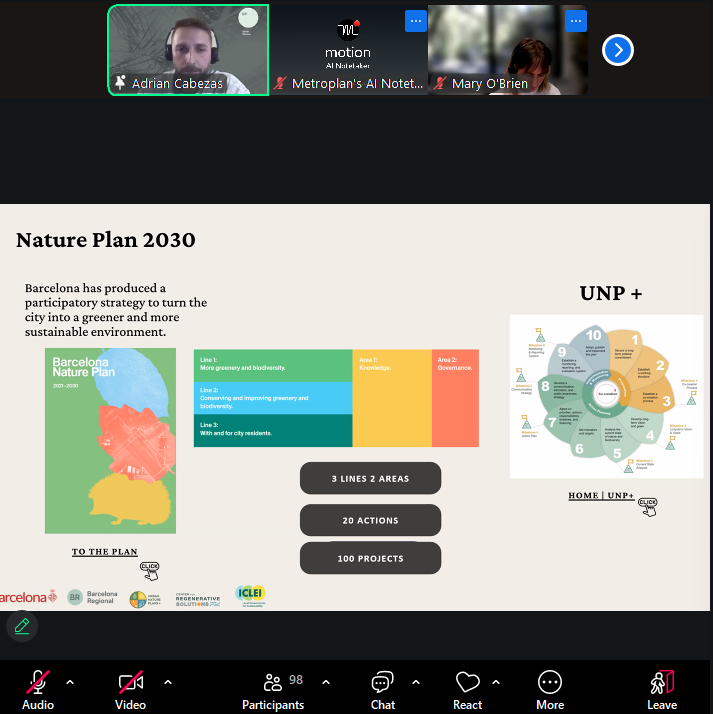Expand the Participants options chevron
Image resolution: width=713 pixels, height=714 pixels.
click(326, 682)
